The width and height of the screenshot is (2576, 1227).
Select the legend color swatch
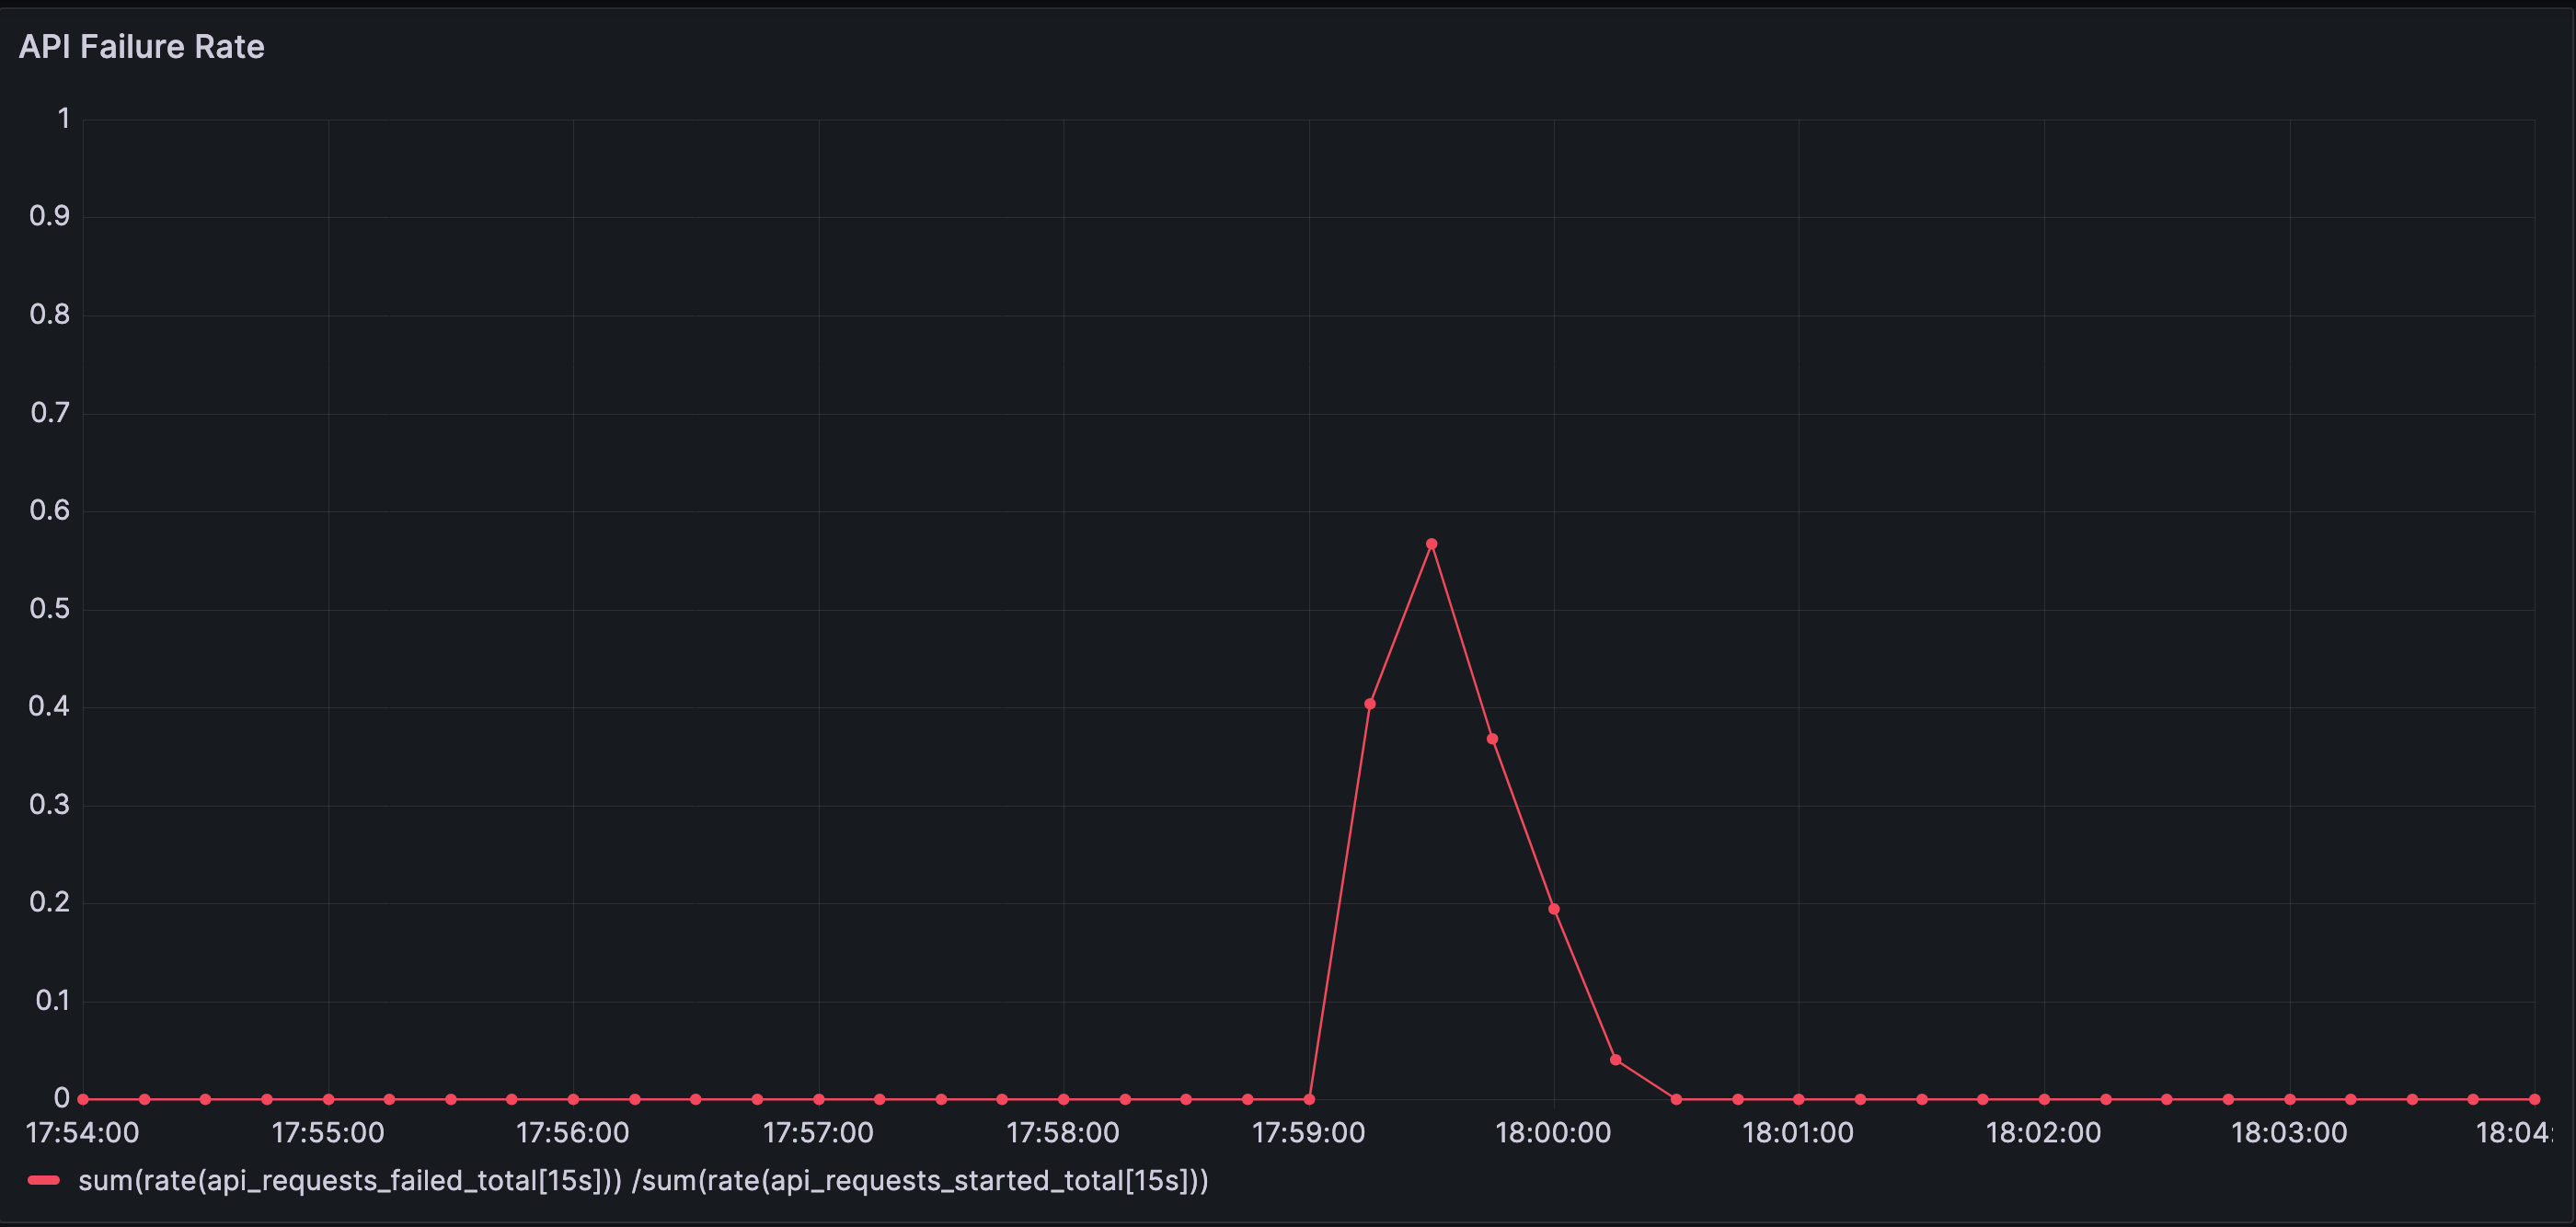[x=44, y=1180]
